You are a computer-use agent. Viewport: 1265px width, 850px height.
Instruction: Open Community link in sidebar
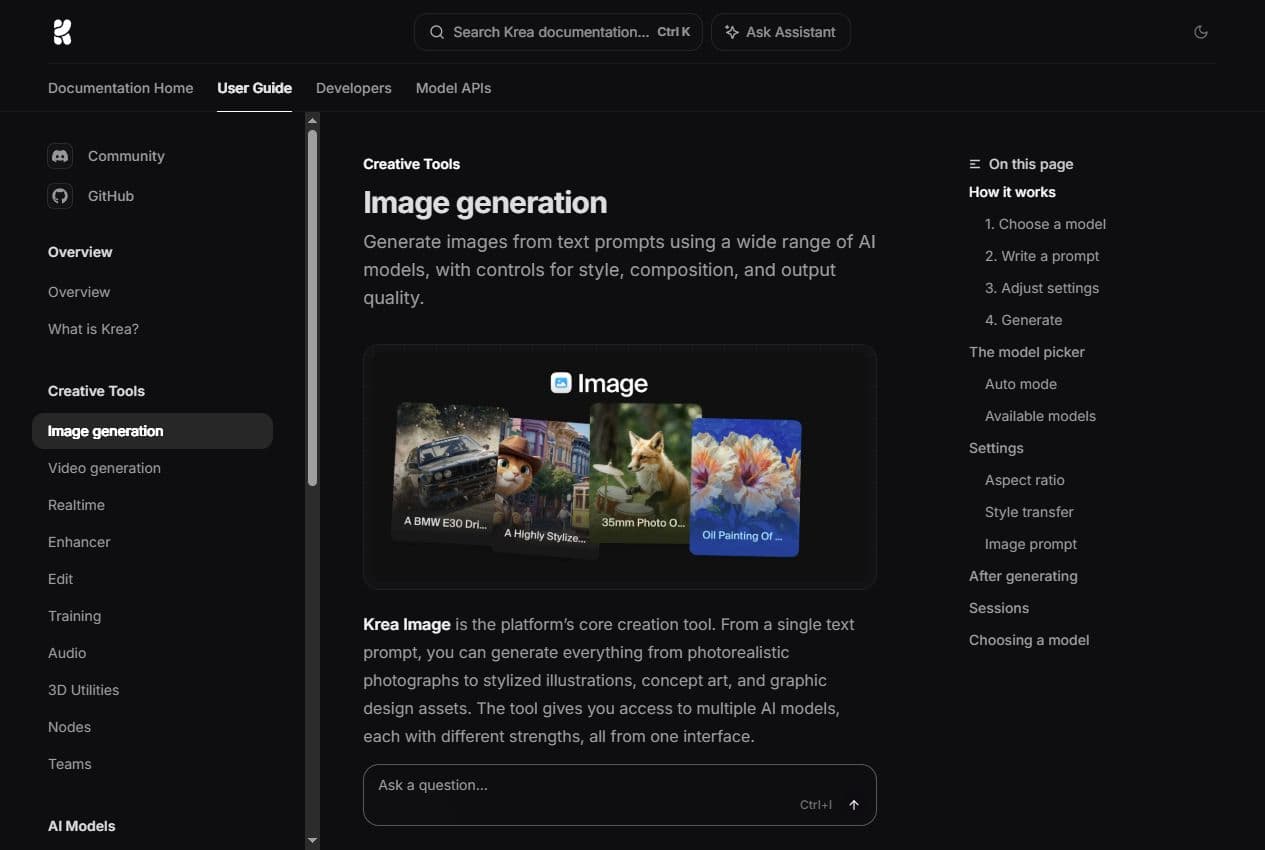(x=126, y=156)
